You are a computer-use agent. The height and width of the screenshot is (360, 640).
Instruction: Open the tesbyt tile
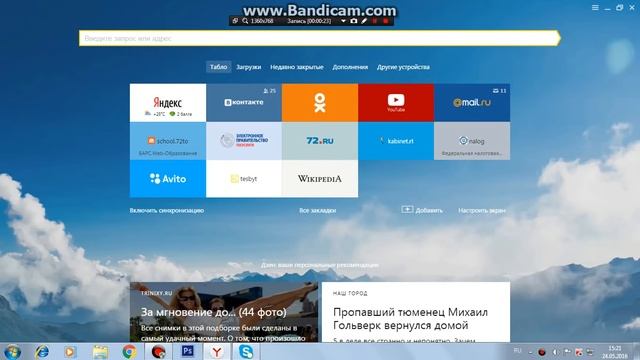(x=244, y=179)
